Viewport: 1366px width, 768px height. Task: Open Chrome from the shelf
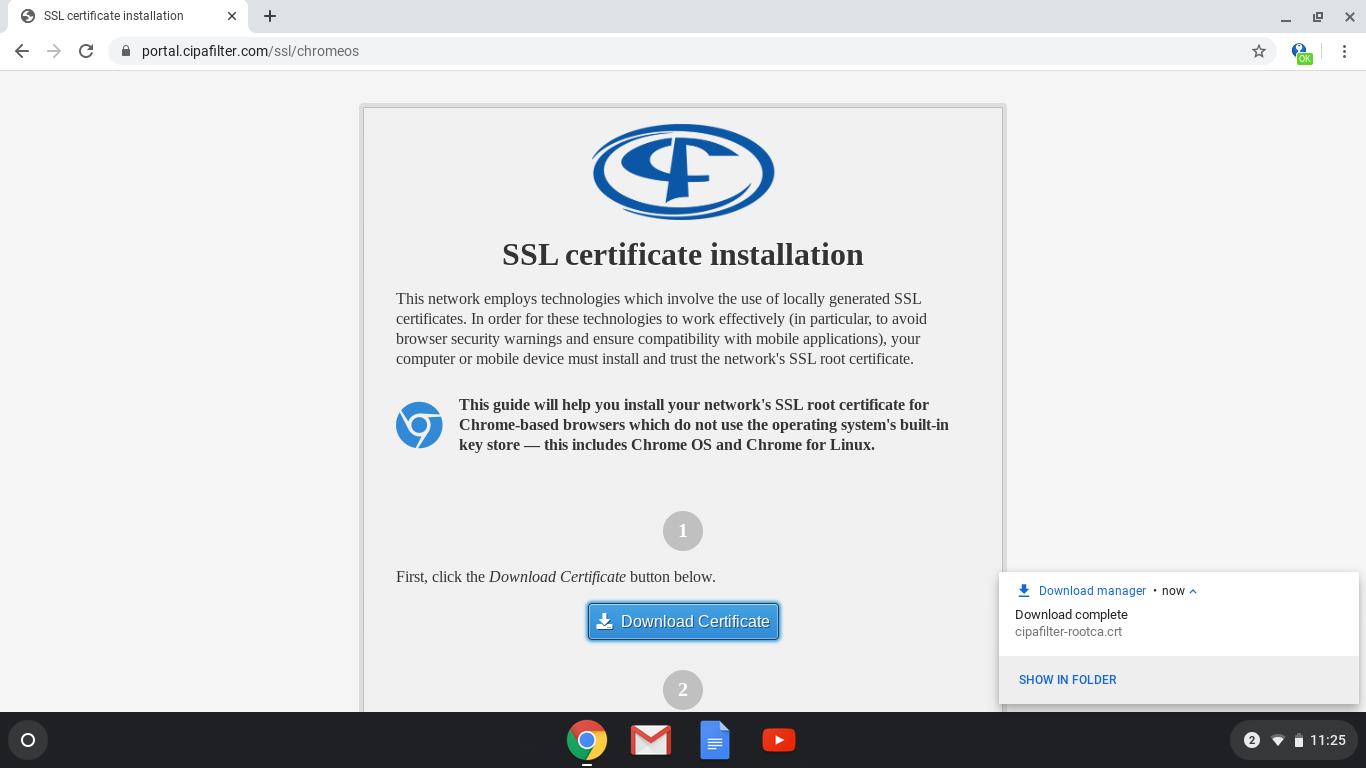(x=586, y=740)
